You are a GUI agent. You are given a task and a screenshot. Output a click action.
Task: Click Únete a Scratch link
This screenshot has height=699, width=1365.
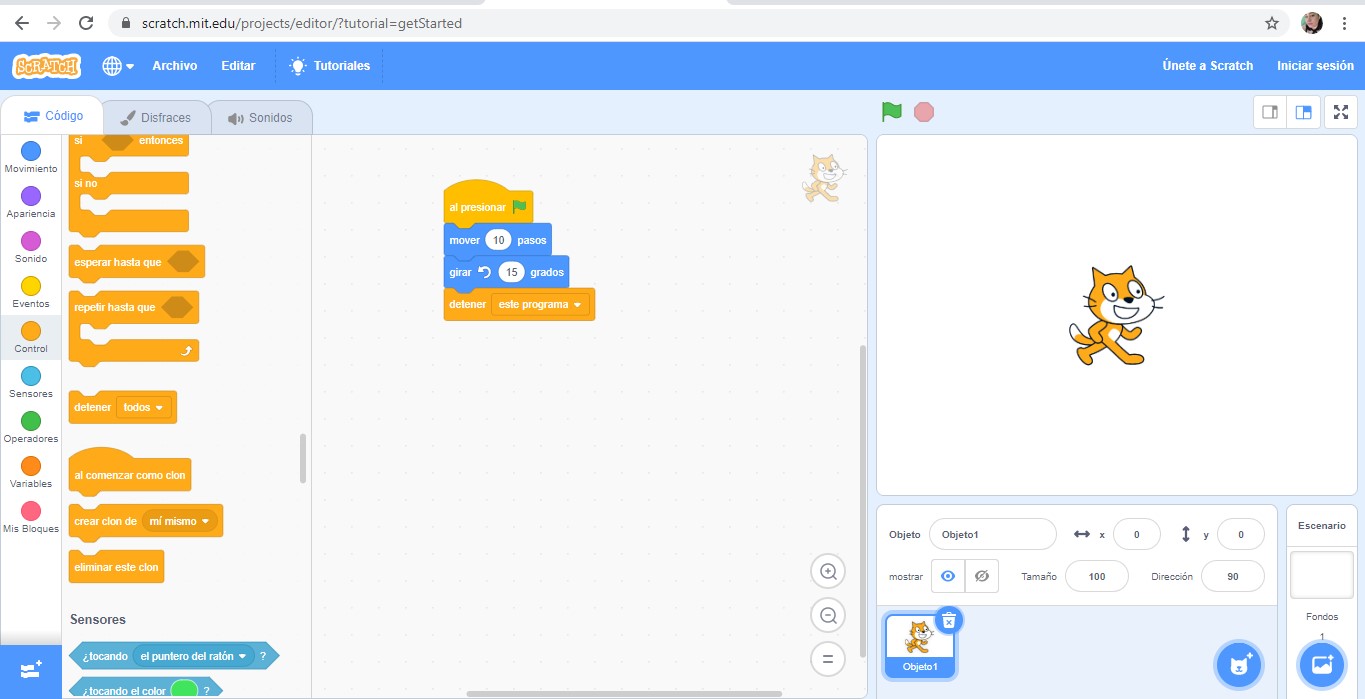[1207, 66]
